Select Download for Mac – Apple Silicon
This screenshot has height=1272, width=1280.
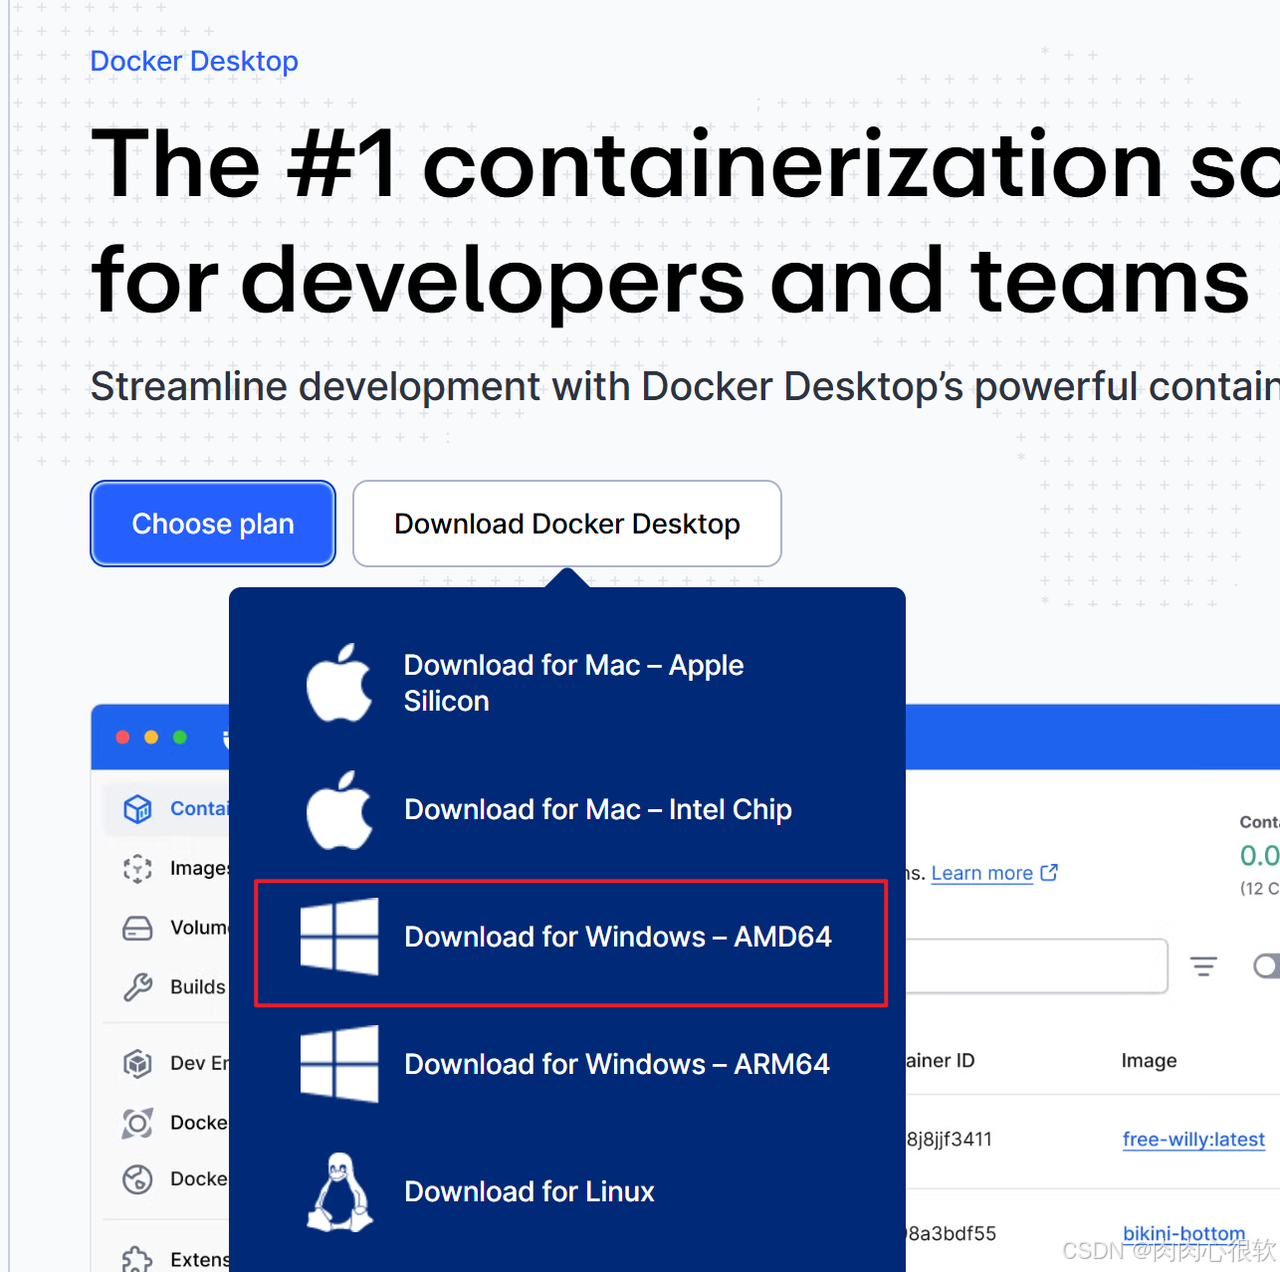[x=568, y=683]
